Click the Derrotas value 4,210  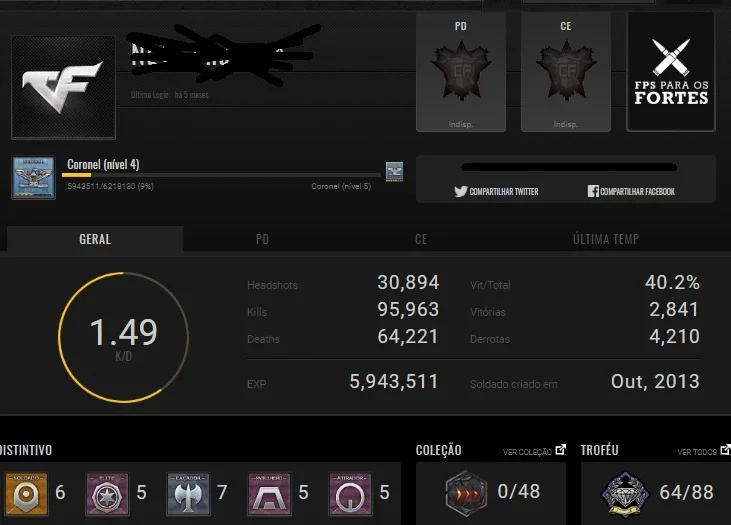point(674,337)
